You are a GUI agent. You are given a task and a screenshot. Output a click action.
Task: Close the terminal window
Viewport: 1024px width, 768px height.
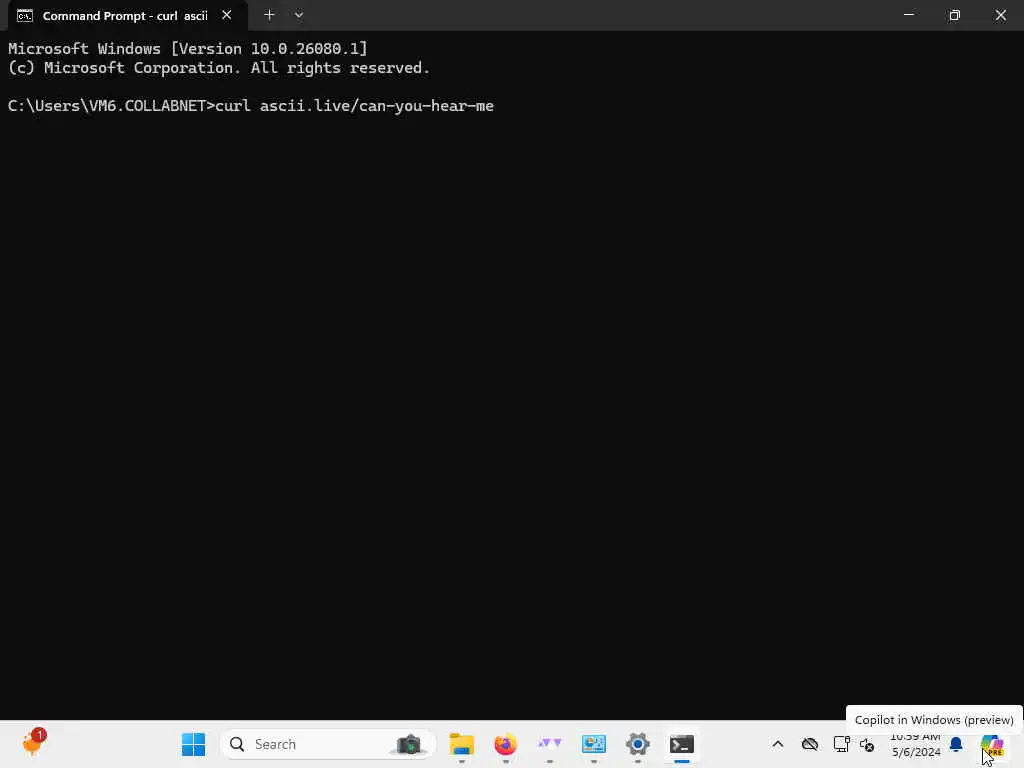pos(1000,15)
